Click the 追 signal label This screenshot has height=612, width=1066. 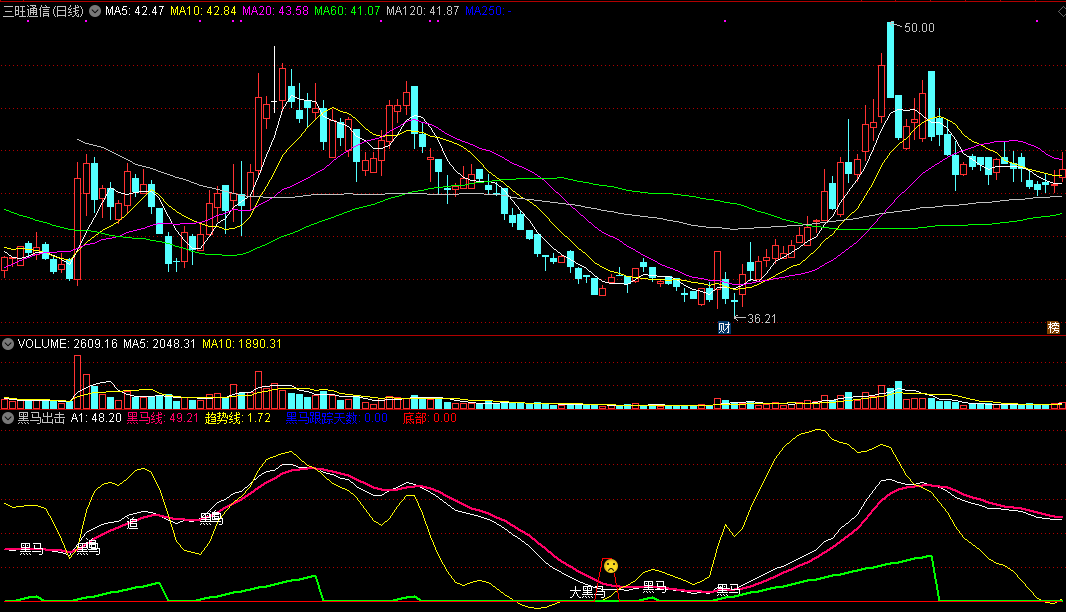click(x=133, y=523)
